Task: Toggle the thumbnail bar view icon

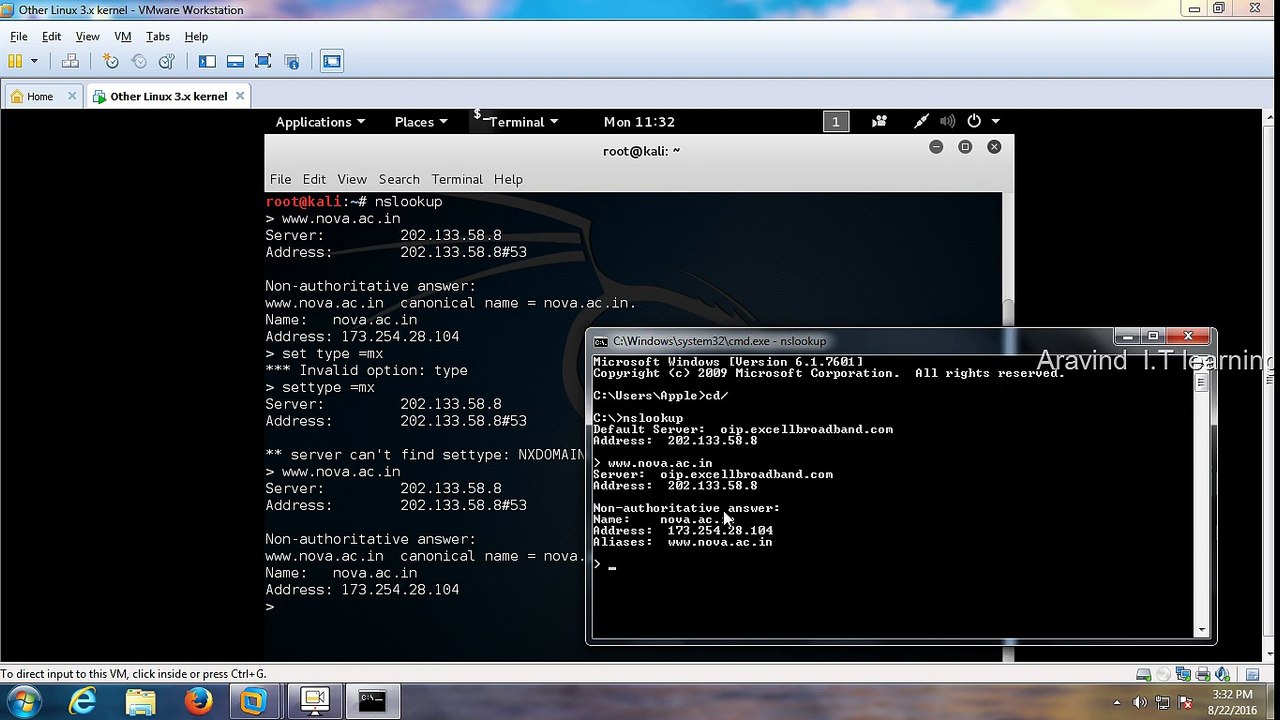Action: [235, 61]
